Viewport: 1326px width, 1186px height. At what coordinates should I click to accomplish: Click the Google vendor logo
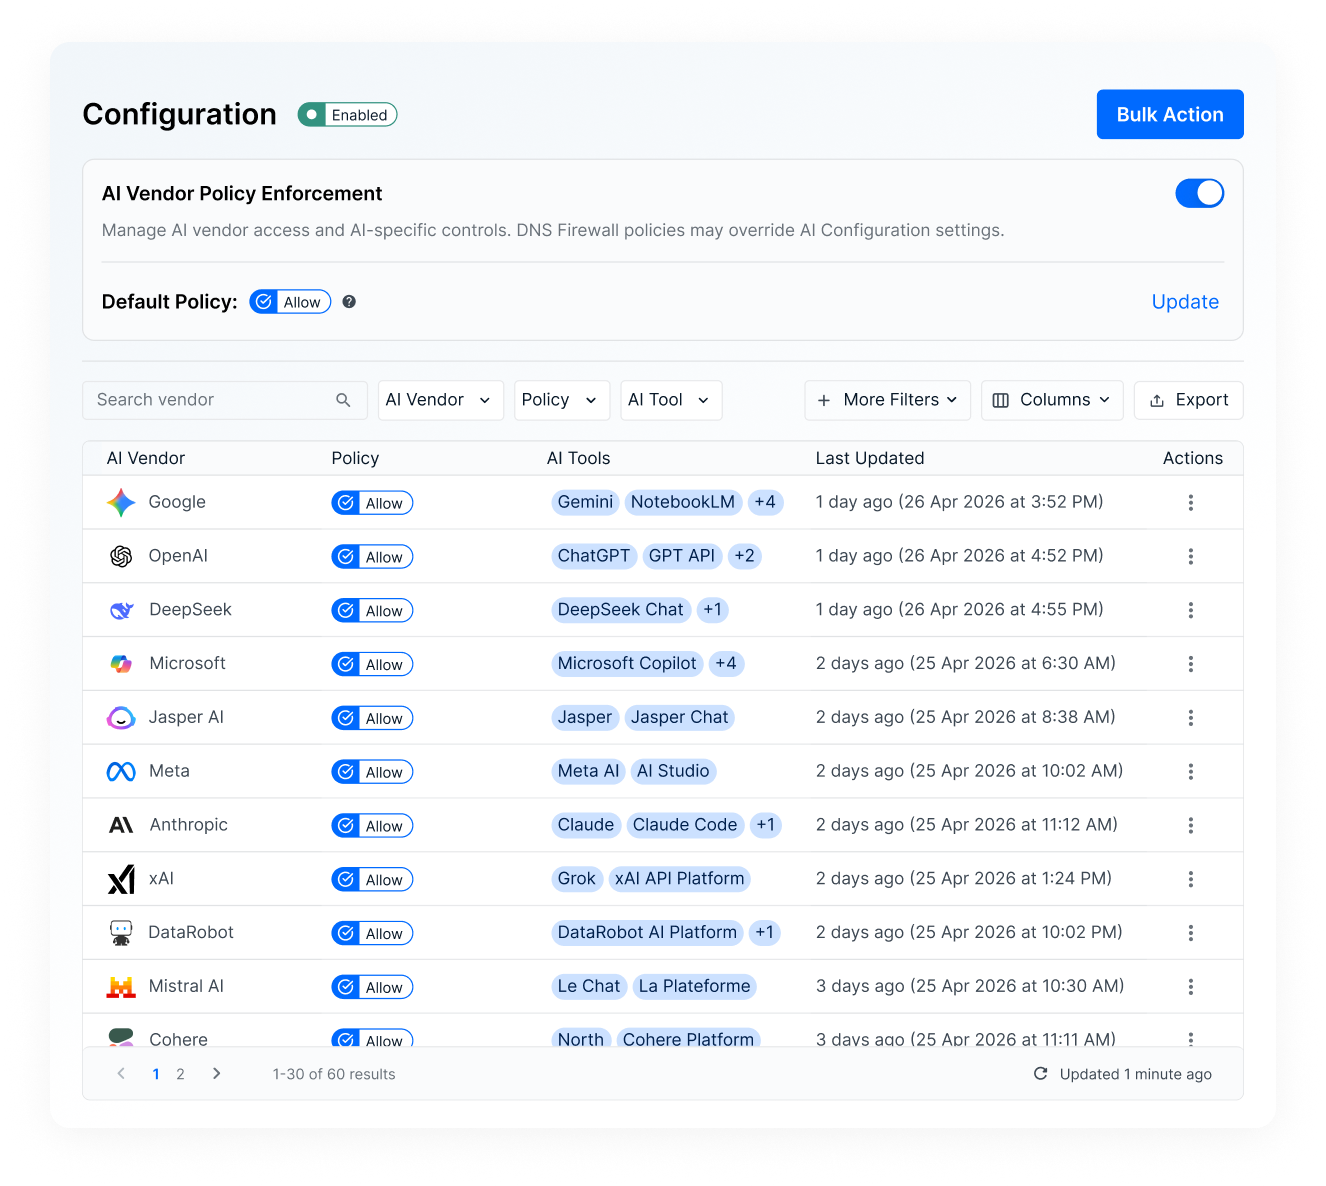121,502
